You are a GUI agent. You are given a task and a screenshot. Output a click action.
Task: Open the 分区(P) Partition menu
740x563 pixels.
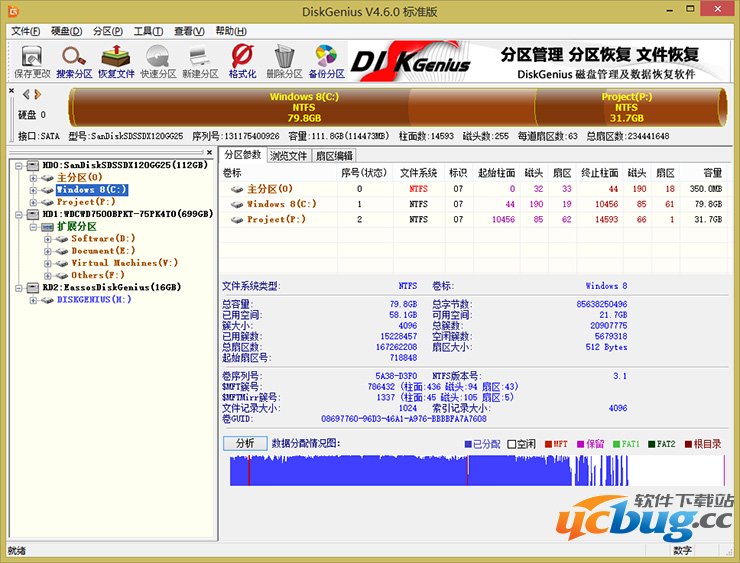[108, 31]
